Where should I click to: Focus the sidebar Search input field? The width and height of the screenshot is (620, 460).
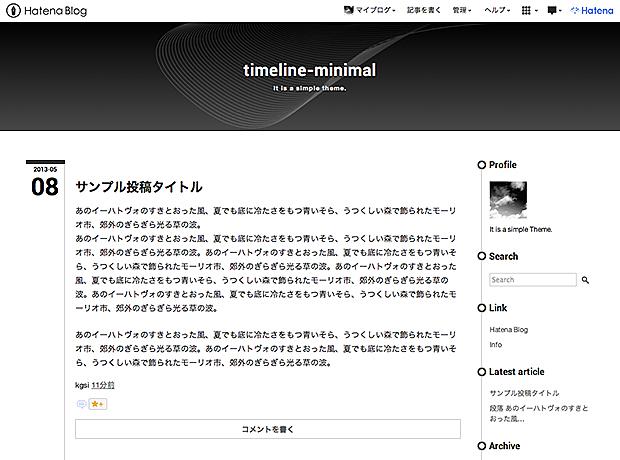[533, 280]
